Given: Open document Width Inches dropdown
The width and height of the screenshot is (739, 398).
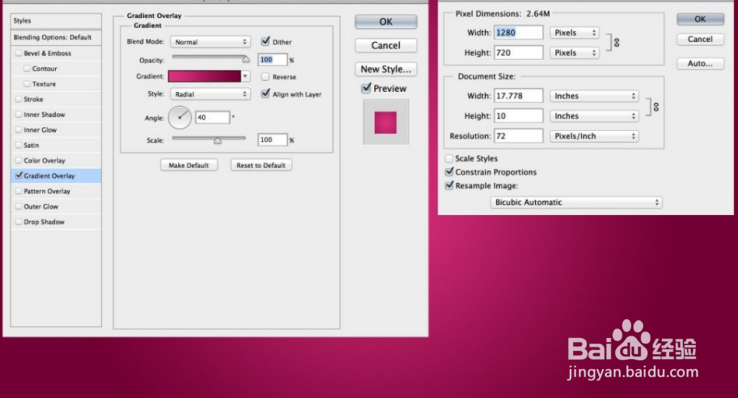Looking at the screenshot, I should click(x=594, y=96).
